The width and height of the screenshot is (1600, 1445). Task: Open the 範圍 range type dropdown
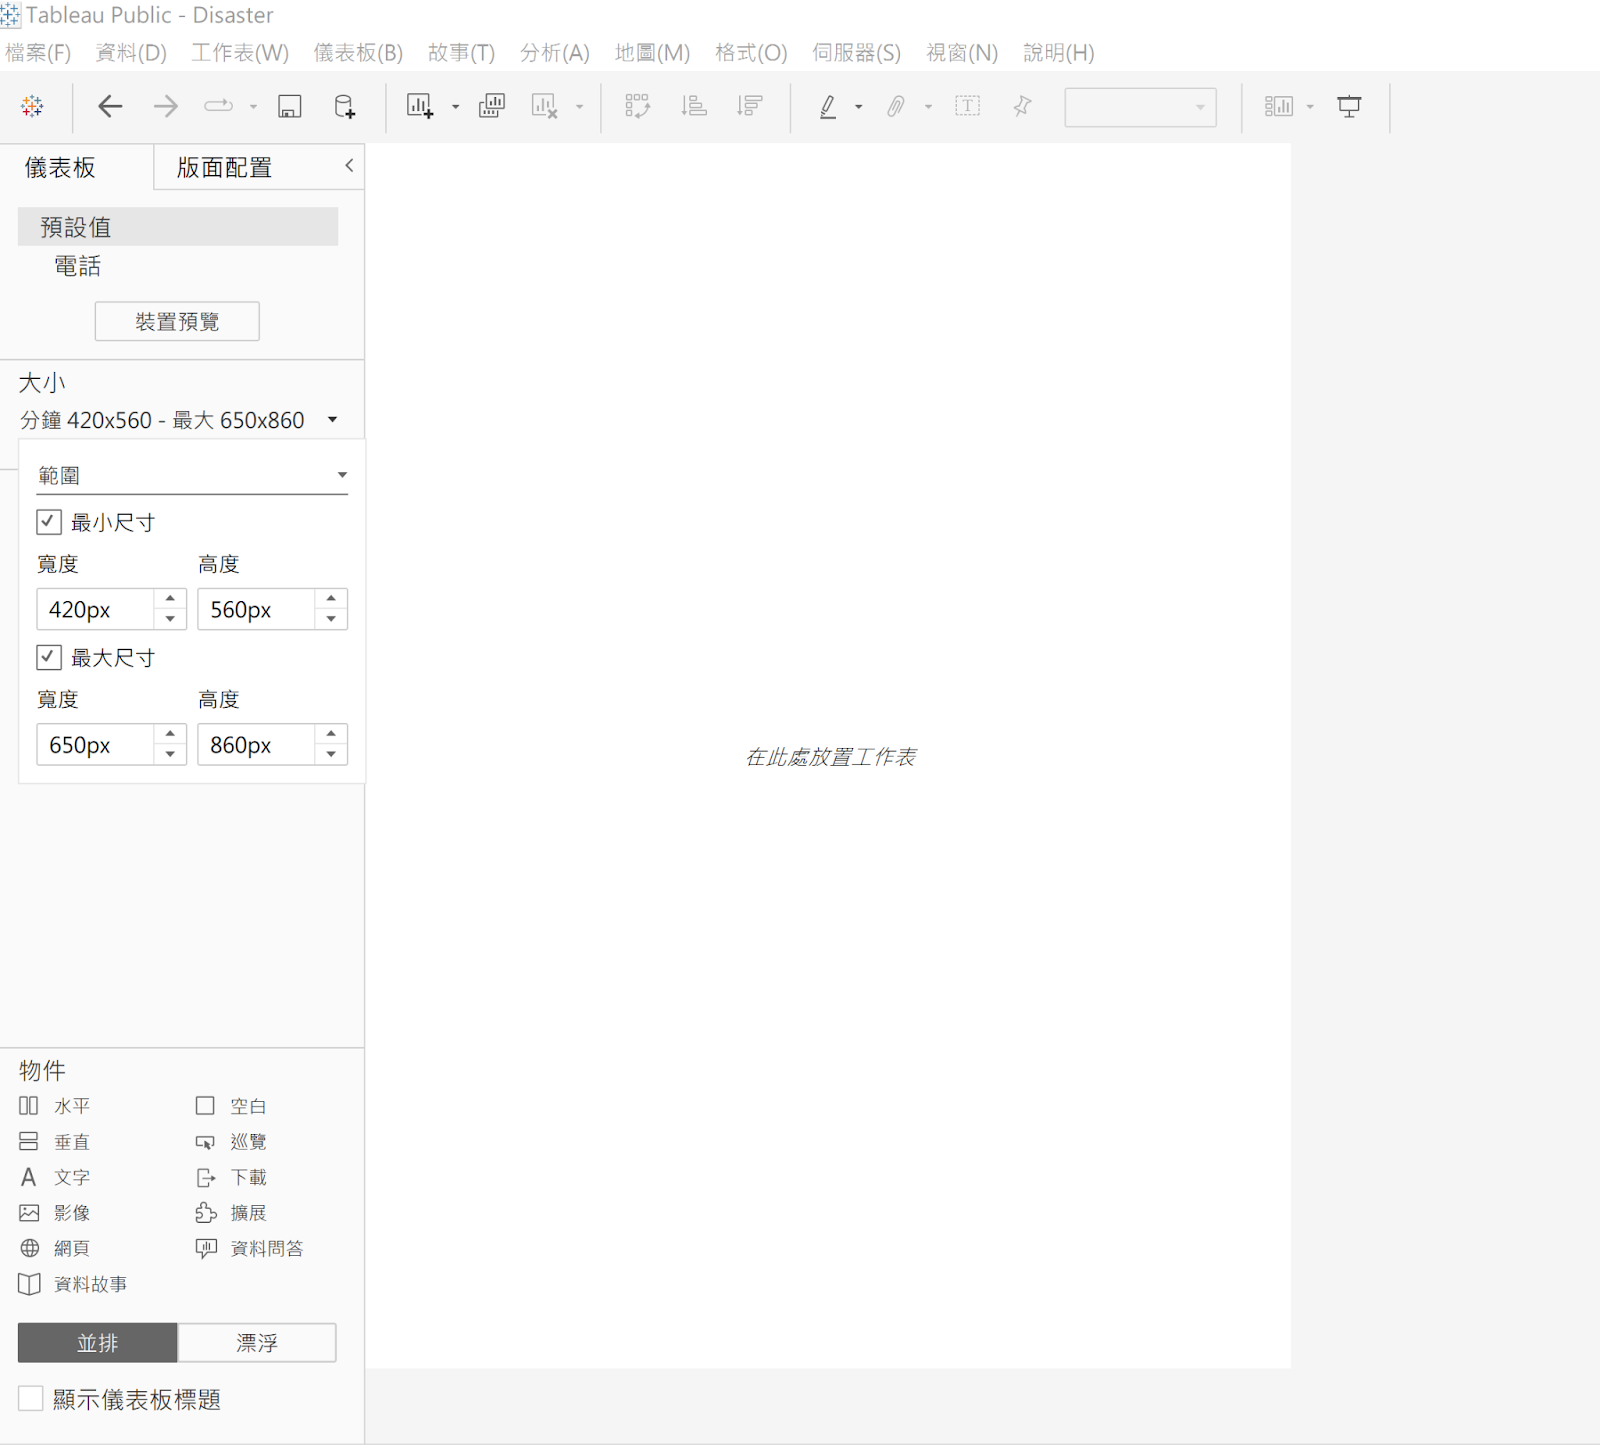192,475
